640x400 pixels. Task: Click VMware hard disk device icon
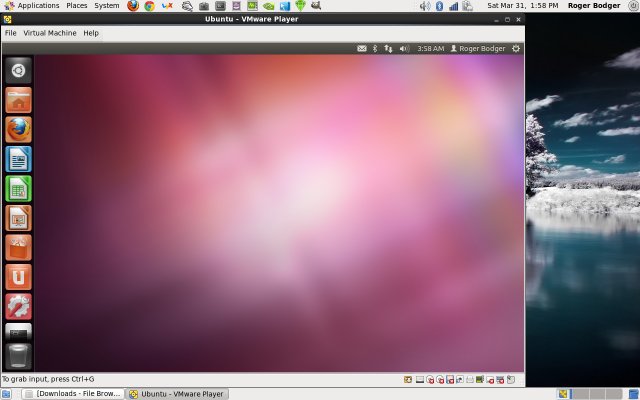(x=420, y=380)
